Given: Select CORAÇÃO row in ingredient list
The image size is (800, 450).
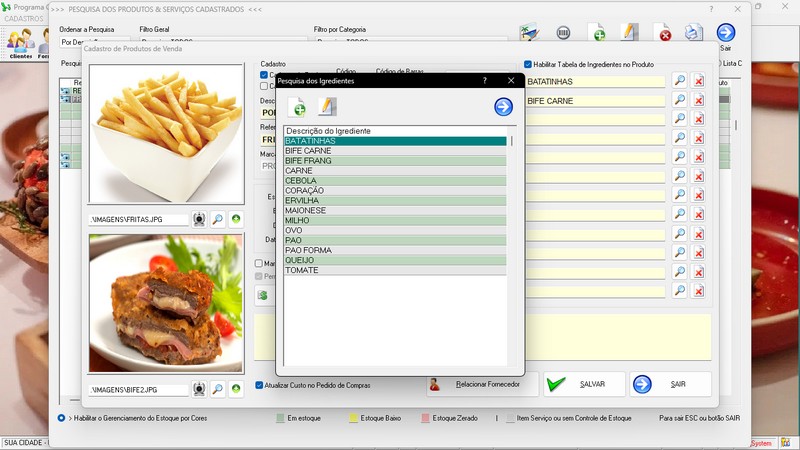Looking at the screenshot, I should [x=395, y=191].
